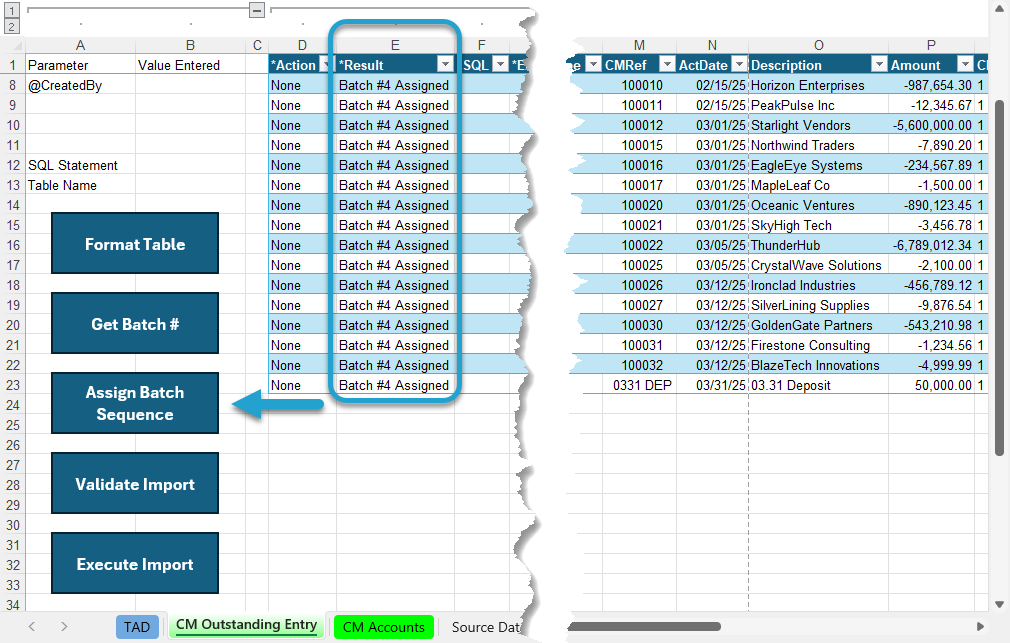
Task: Switch to CM Outstanding Entry sheet tab
Action: pyautogui.click(x=246, y=625)
